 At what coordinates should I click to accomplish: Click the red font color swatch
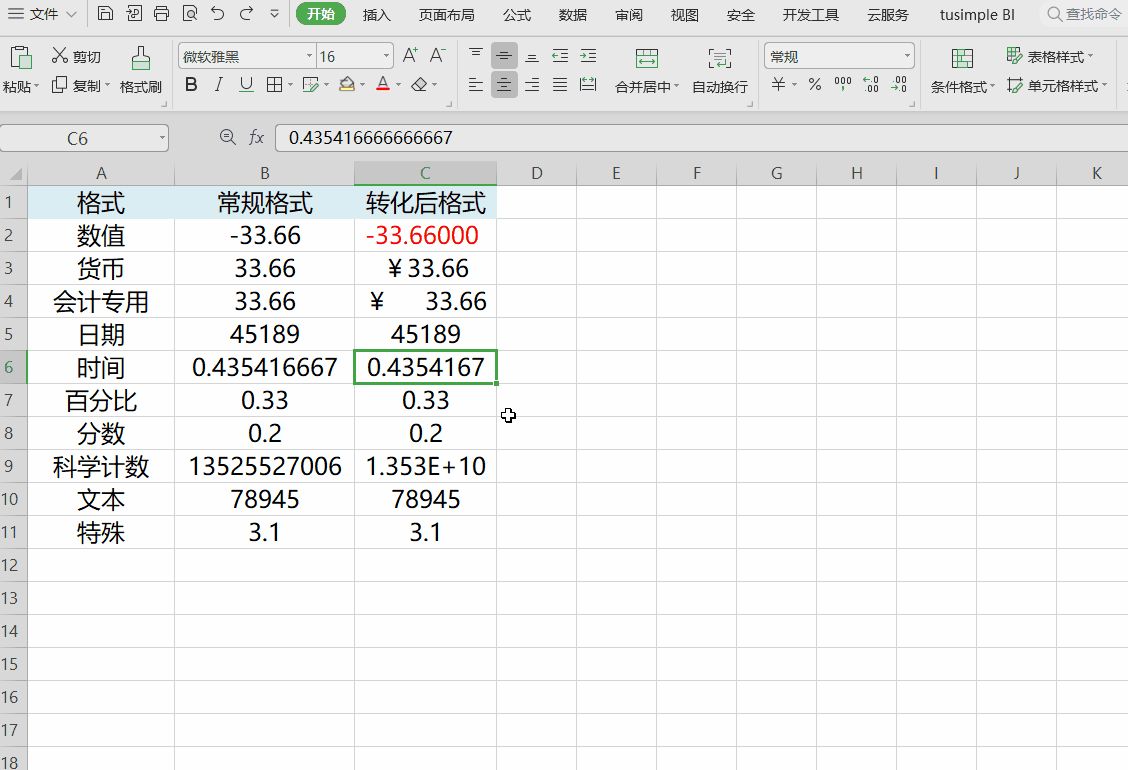[x=382, y=85]
